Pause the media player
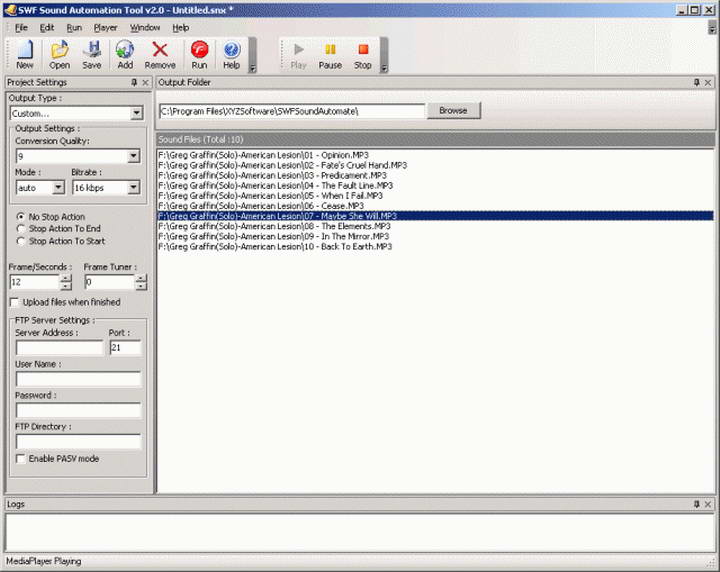720x572 pixels. coord(330,55)
